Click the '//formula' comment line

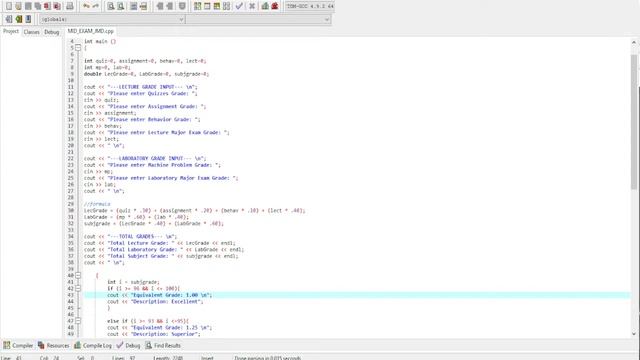click(x=97, y=204)
